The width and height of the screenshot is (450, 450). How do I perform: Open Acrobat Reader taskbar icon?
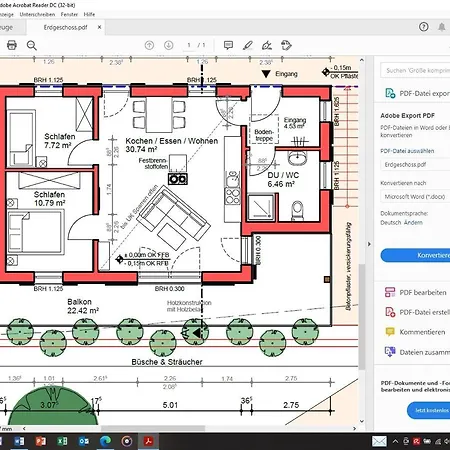tap(148, 441)
